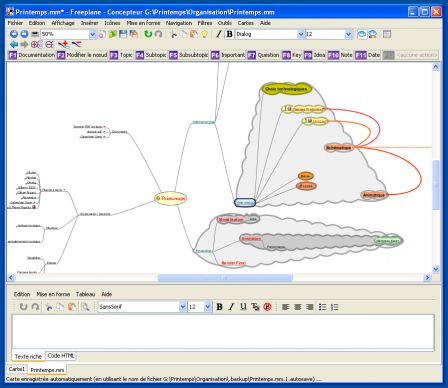This screenshot has width=448, height=388.
Task: Apply the F11 Date style
Action: (x=368, y=55)
